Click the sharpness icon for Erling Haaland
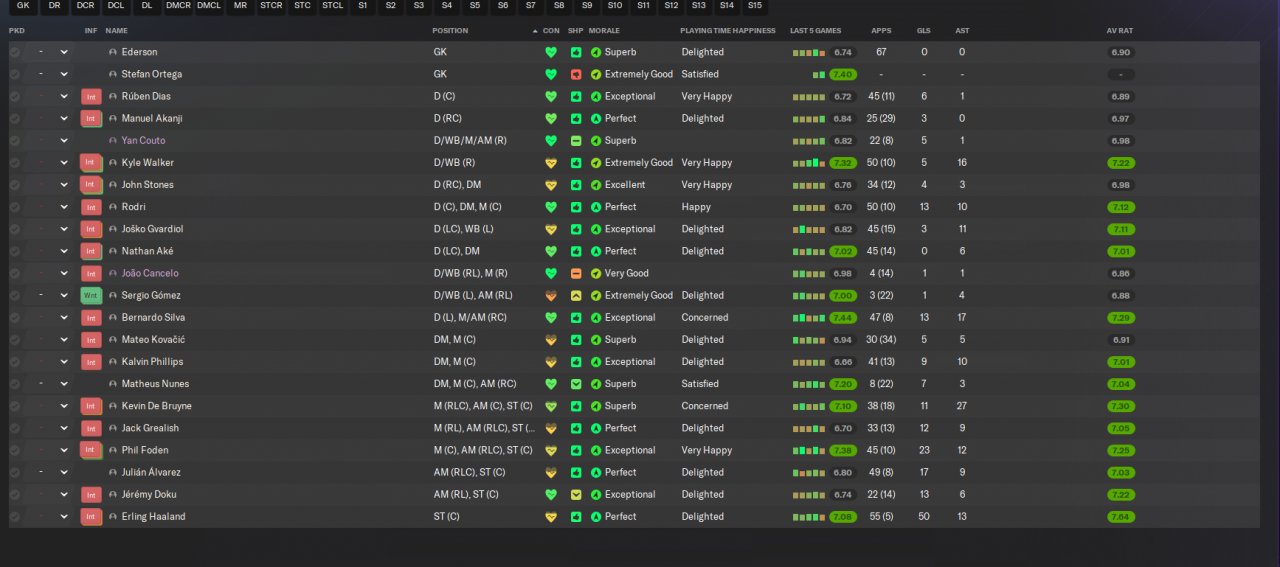1280x567 pixels. (576, 516)
